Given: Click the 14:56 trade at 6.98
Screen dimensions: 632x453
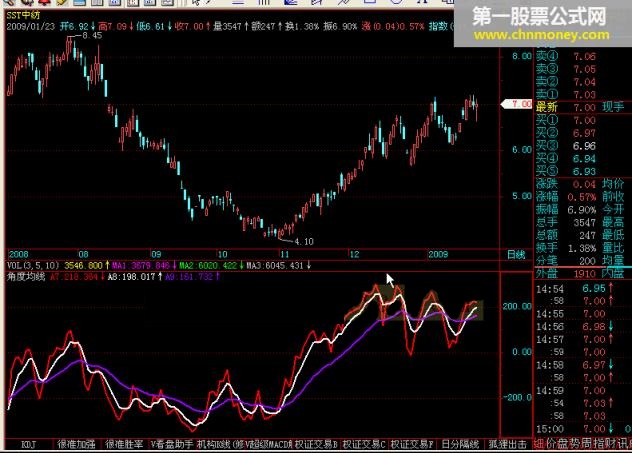Looking at the screenshot, I should [576, 326].
